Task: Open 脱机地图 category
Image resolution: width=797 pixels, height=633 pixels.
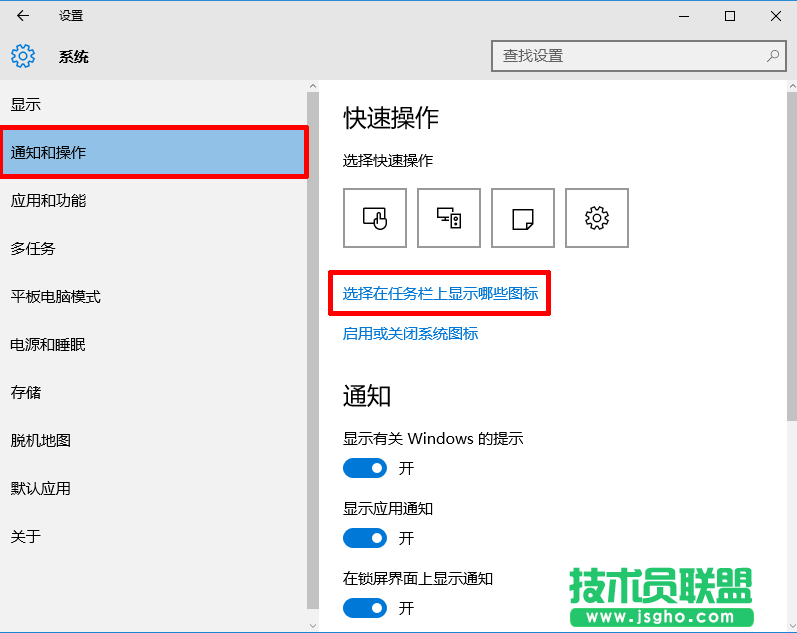Action: (x=154, y=440)
